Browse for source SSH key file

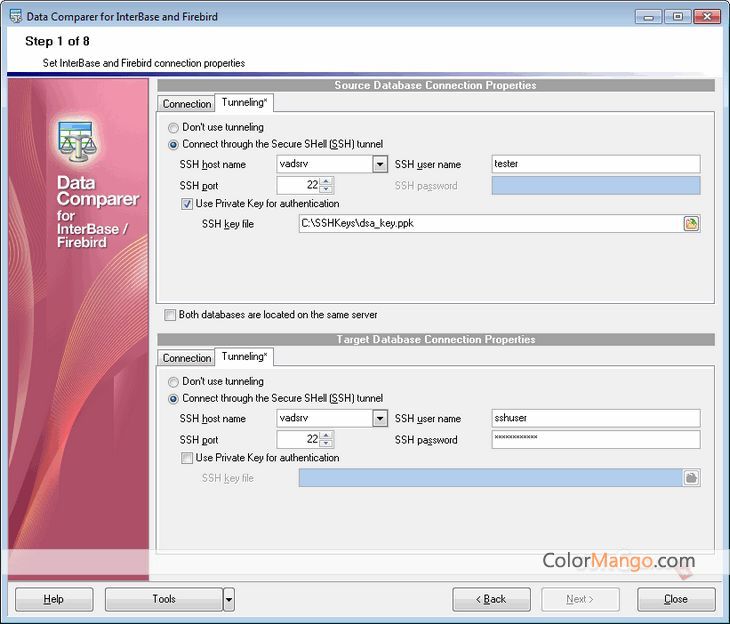pos(691,224)
